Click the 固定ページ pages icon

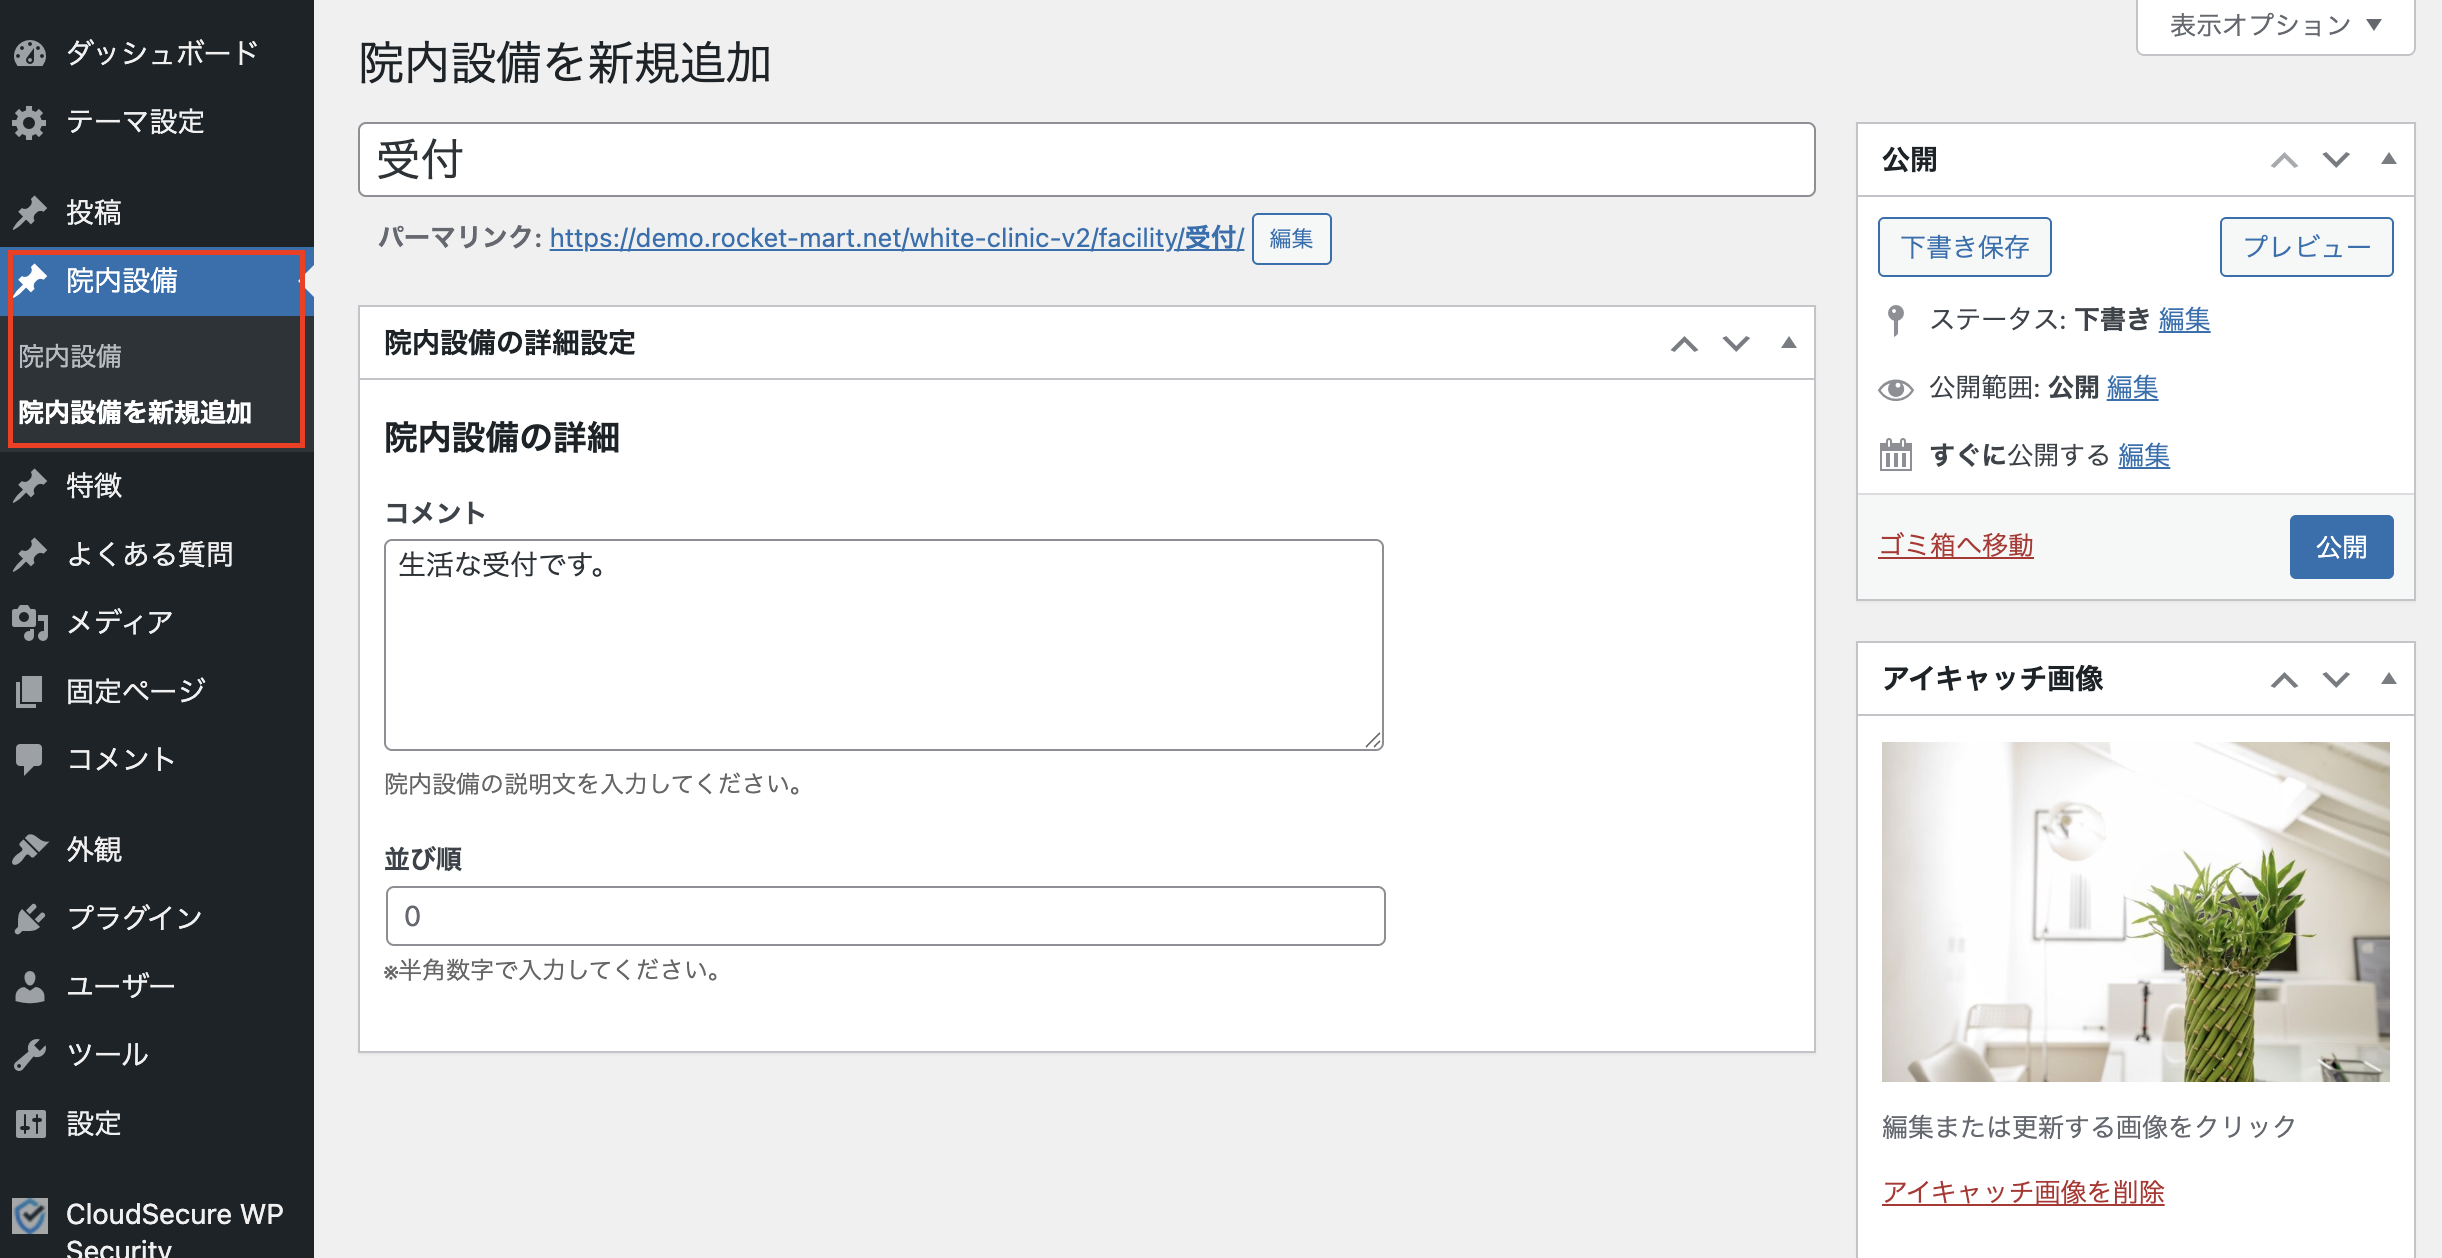tap(30, 691)
